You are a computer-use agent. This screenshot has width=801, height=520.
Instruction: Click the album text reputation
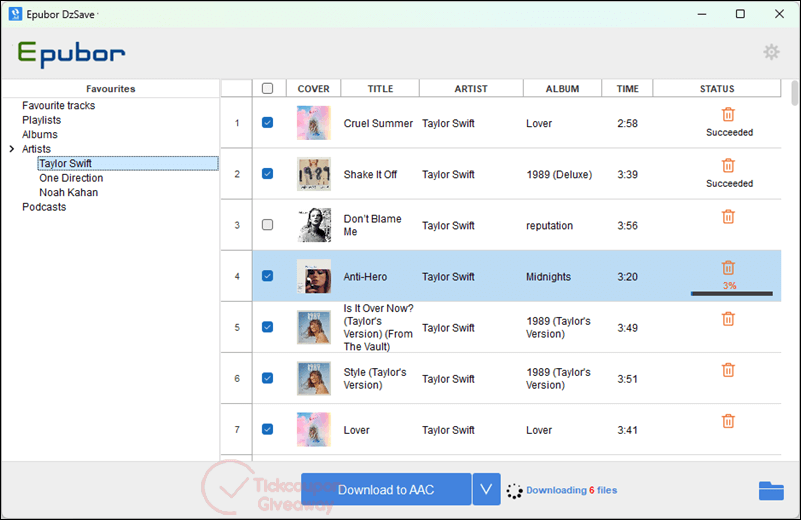click(x=550, y=226)
